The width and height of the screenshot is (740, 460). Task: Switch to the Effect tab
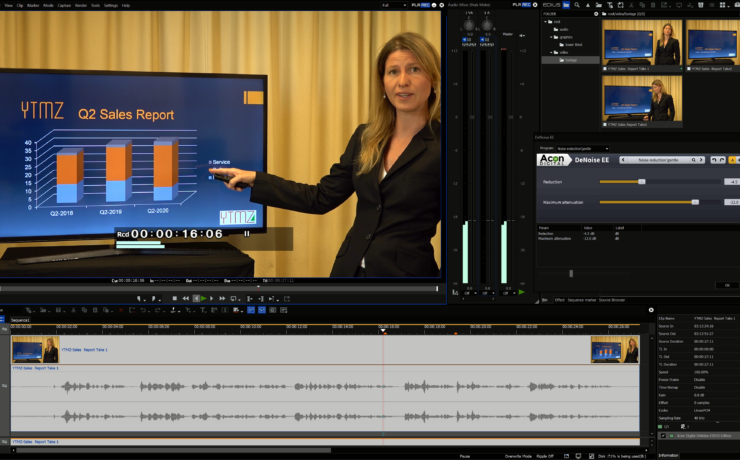(x=559, y=300)
